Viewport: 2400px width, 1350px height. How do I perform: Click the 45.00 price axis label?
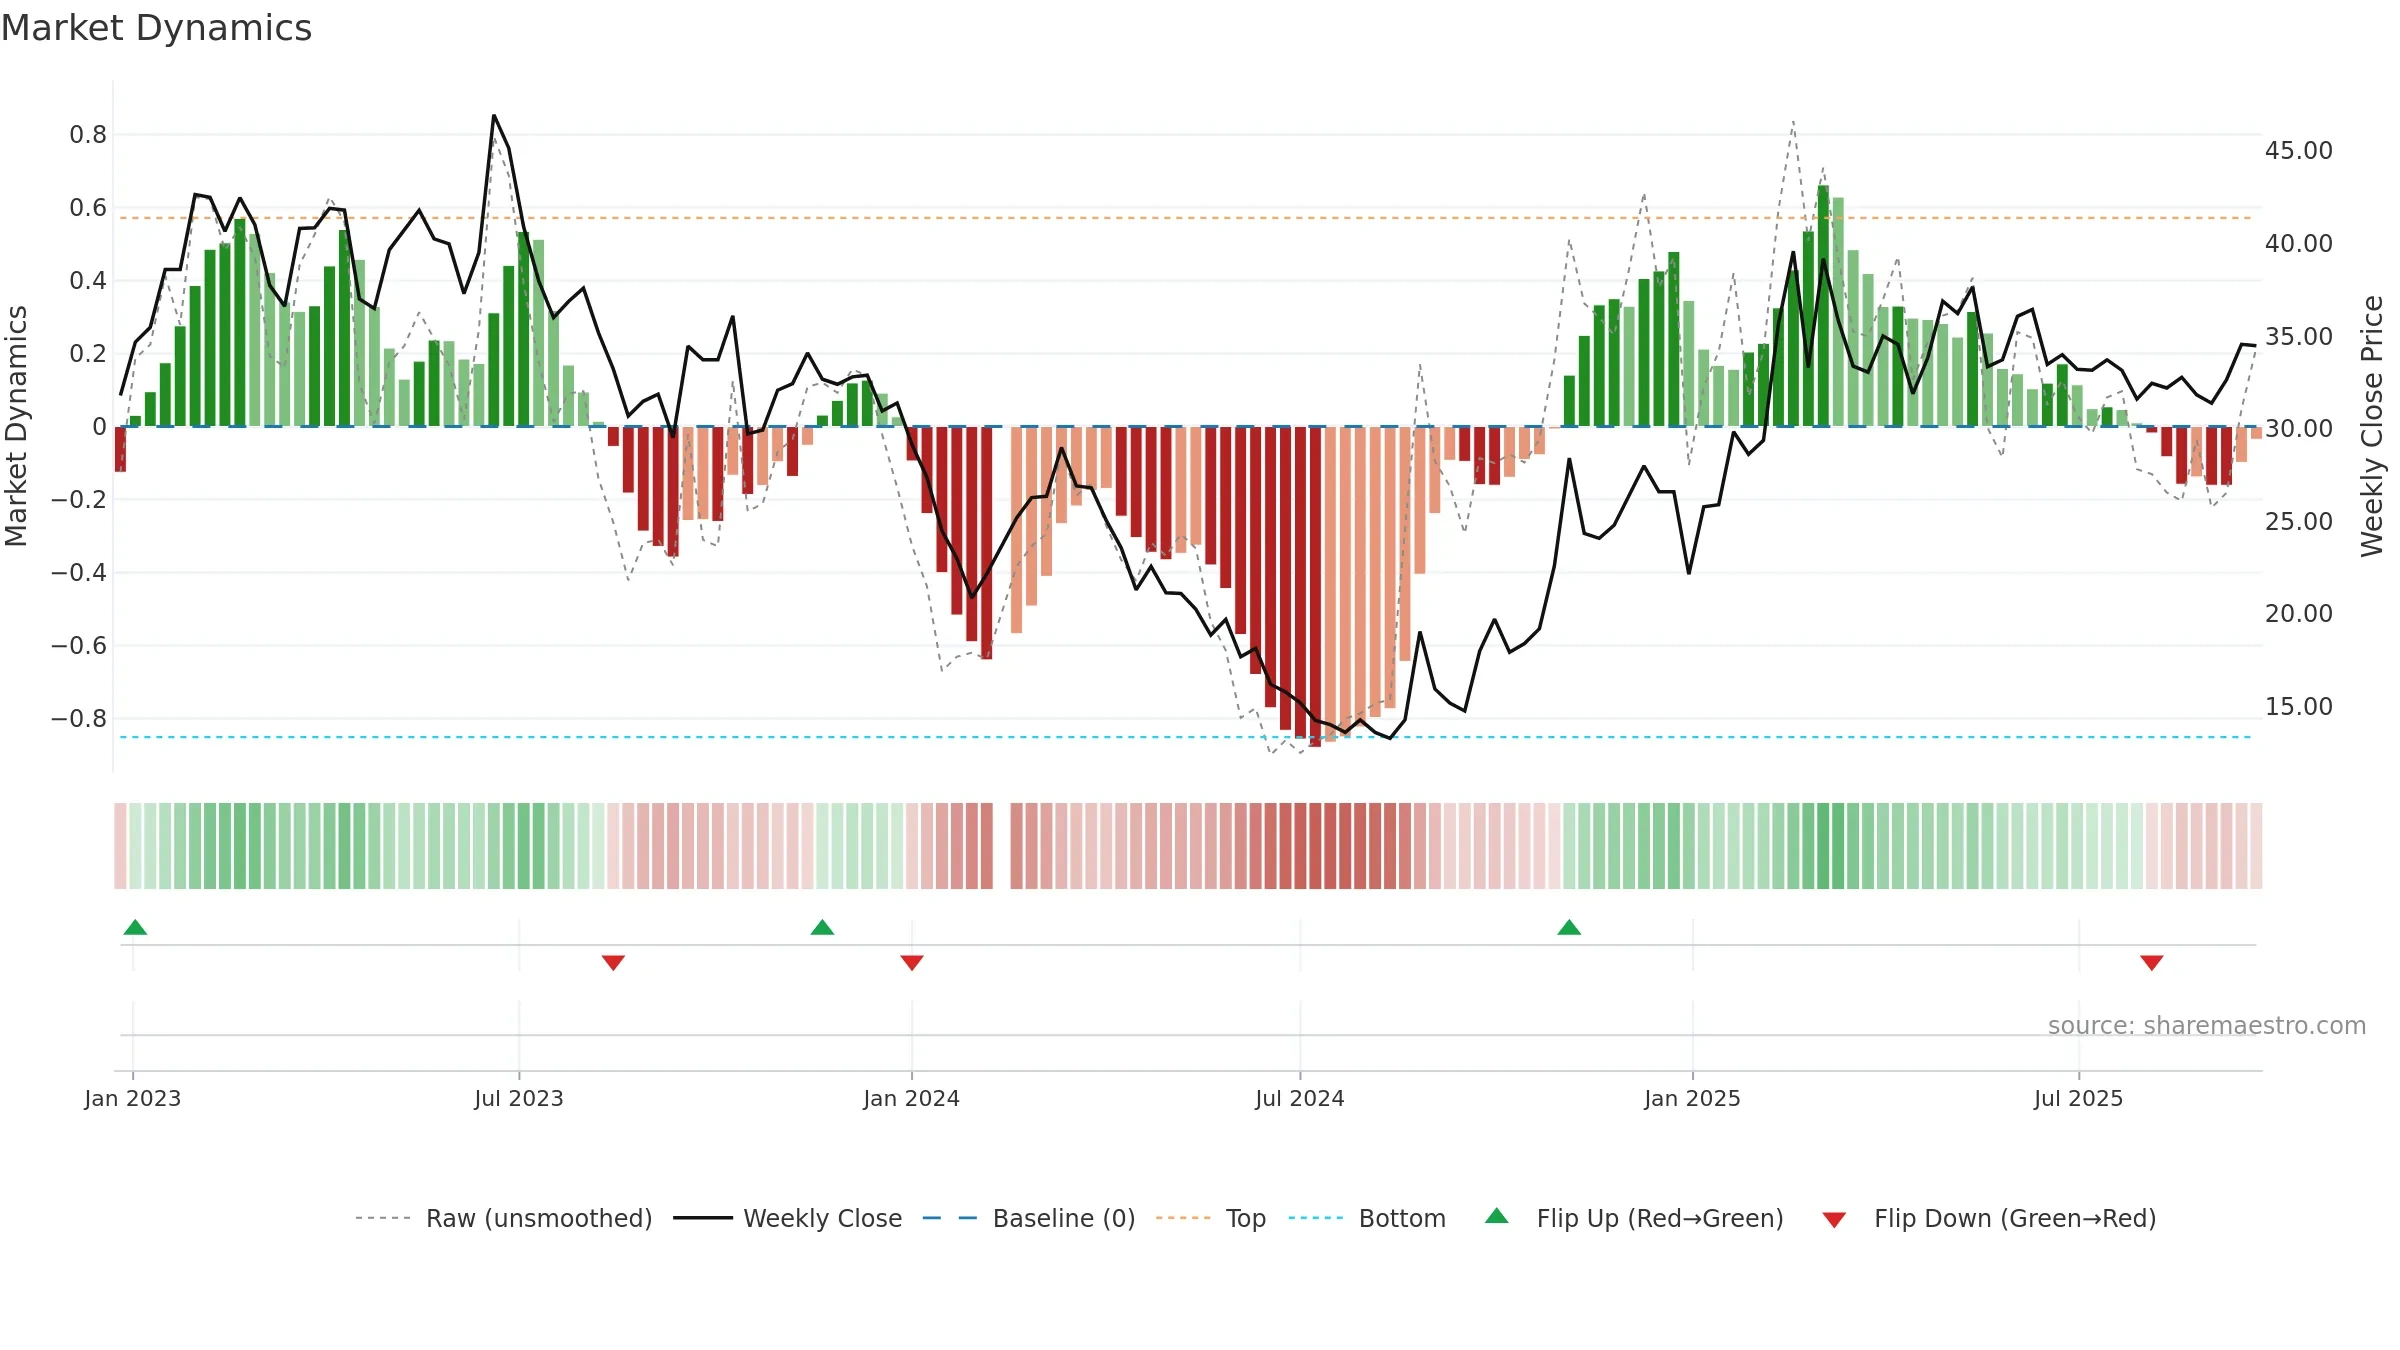[x=2299, y=151]
